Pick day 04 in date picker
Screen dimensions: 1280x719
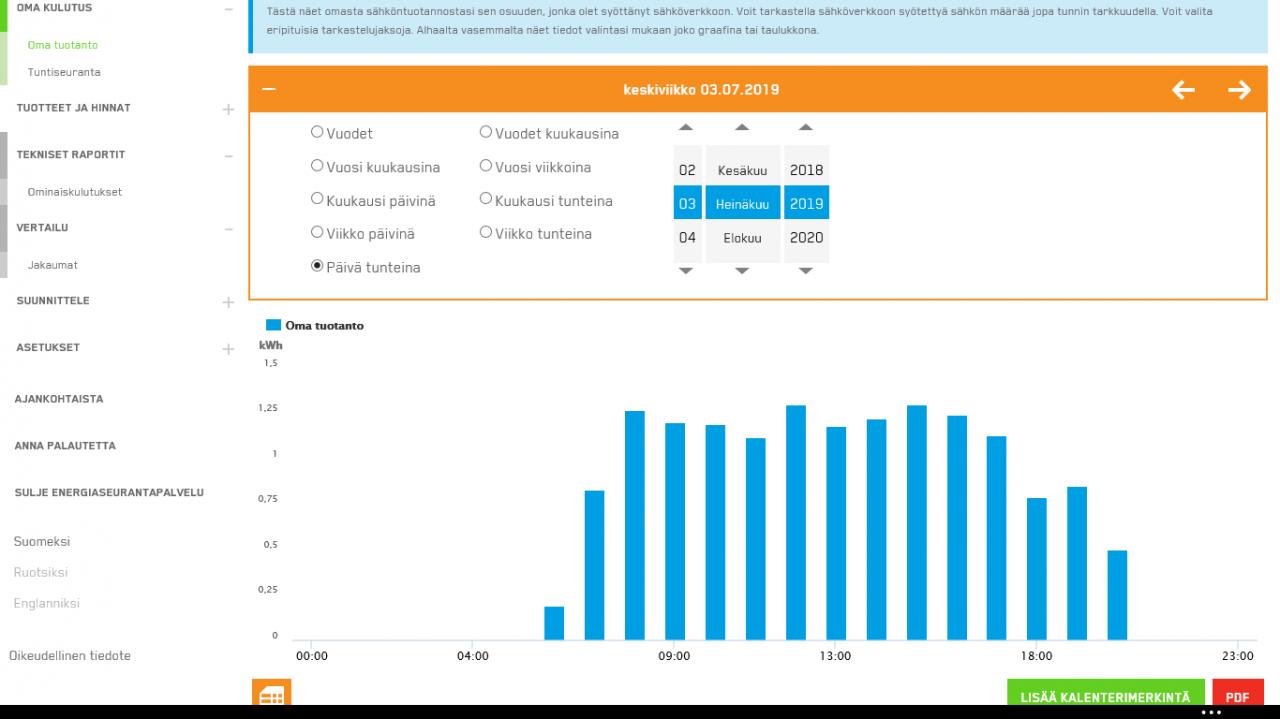[x=687, y=238]
